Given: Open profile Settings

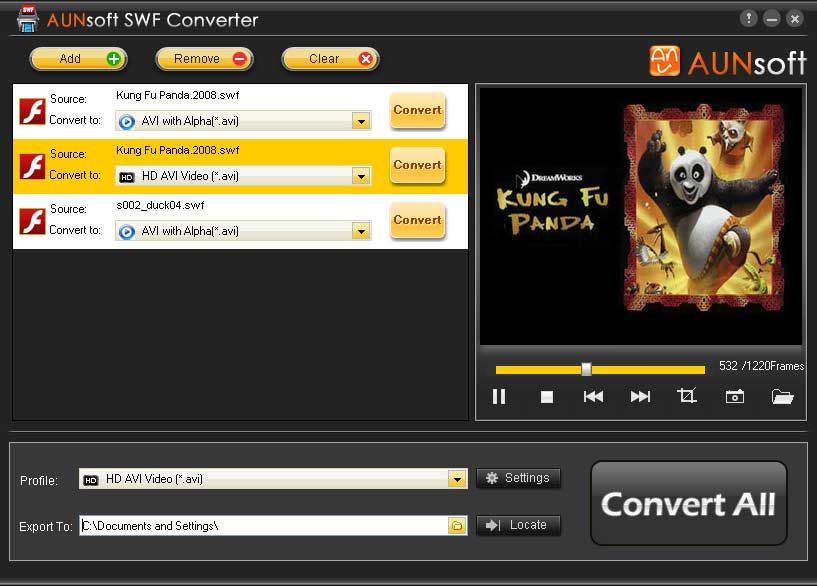Looking at the screenshot, I should (x=518, y=478).
